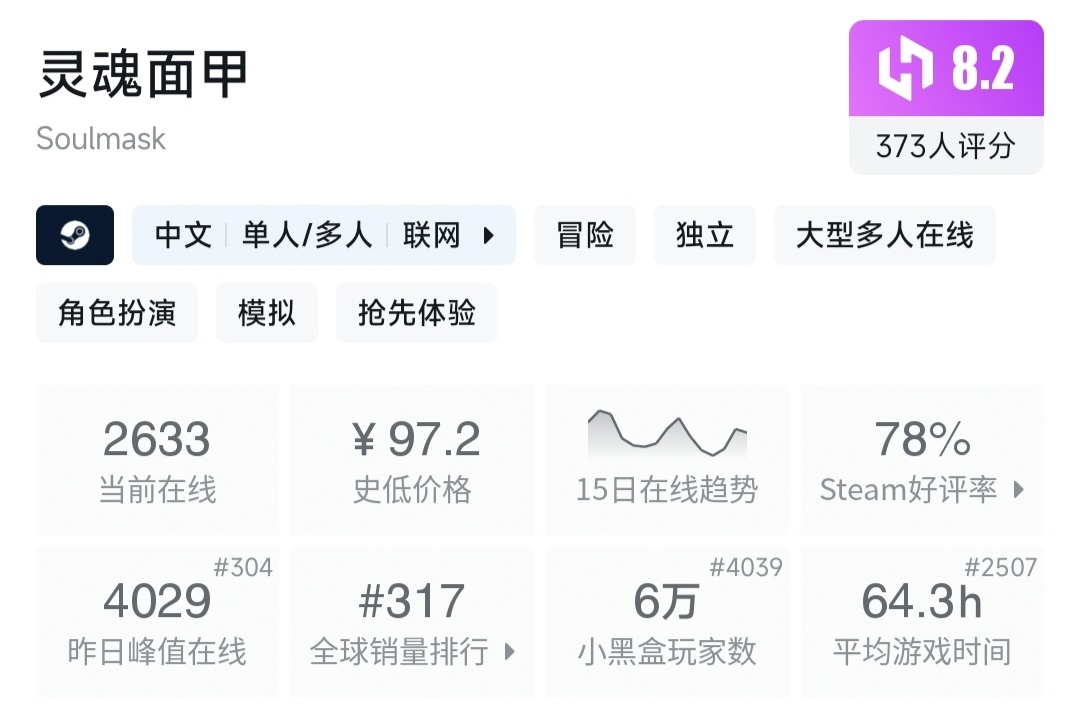The height and width of the screenshot is (712, 1080).
Task: Open the 大型多人在线 tag
Action: (884, 235)
